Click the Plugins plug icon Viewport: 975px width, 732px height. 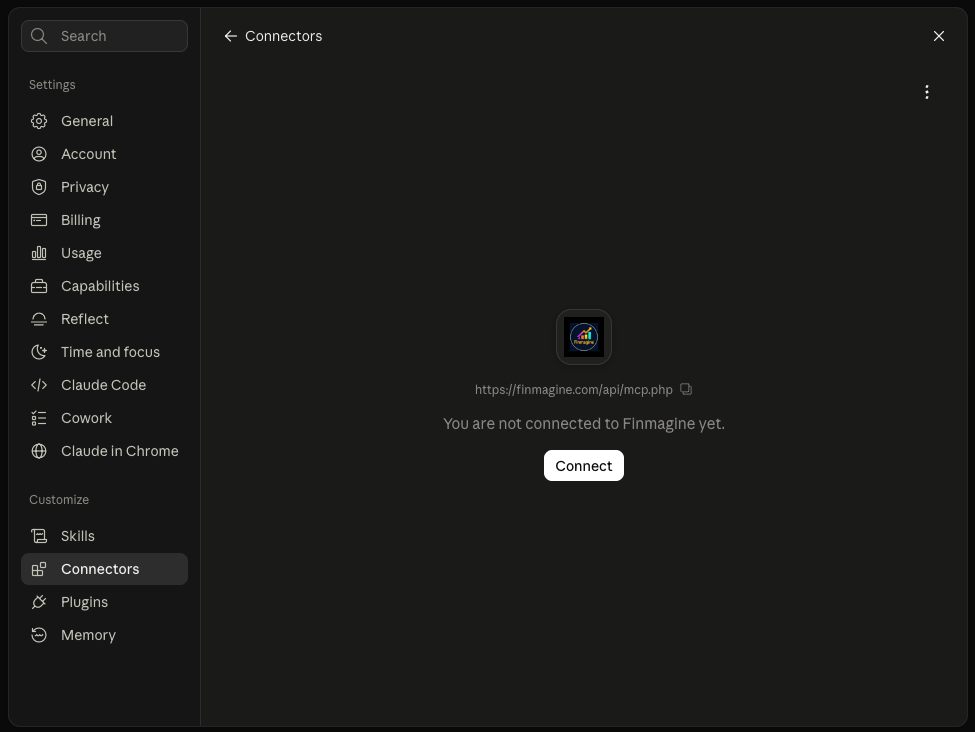click(x=39, y=601)
